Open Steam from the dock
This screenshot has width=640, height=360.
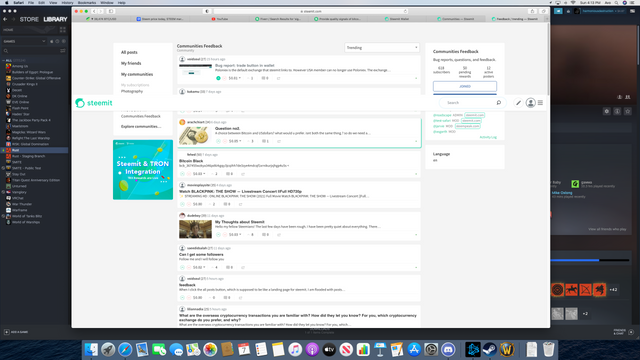click(490, 349)
